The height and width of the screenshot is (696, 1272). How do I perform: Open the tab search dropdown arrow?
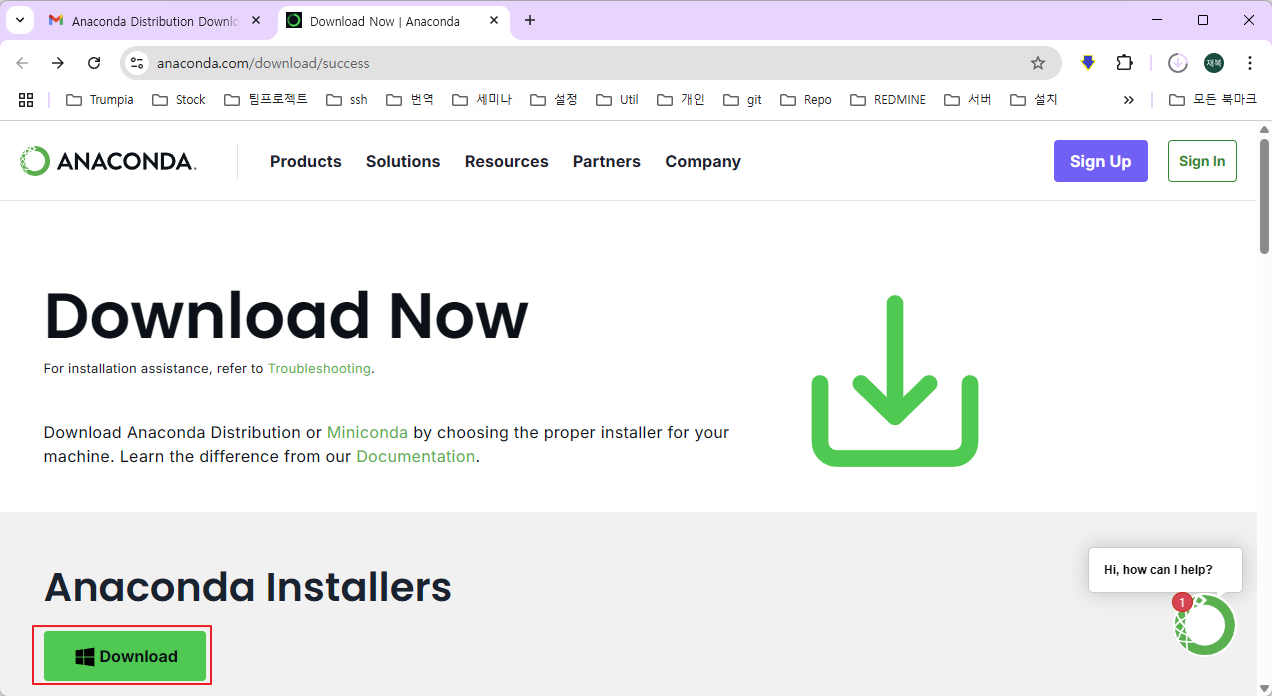coord(19,20)
